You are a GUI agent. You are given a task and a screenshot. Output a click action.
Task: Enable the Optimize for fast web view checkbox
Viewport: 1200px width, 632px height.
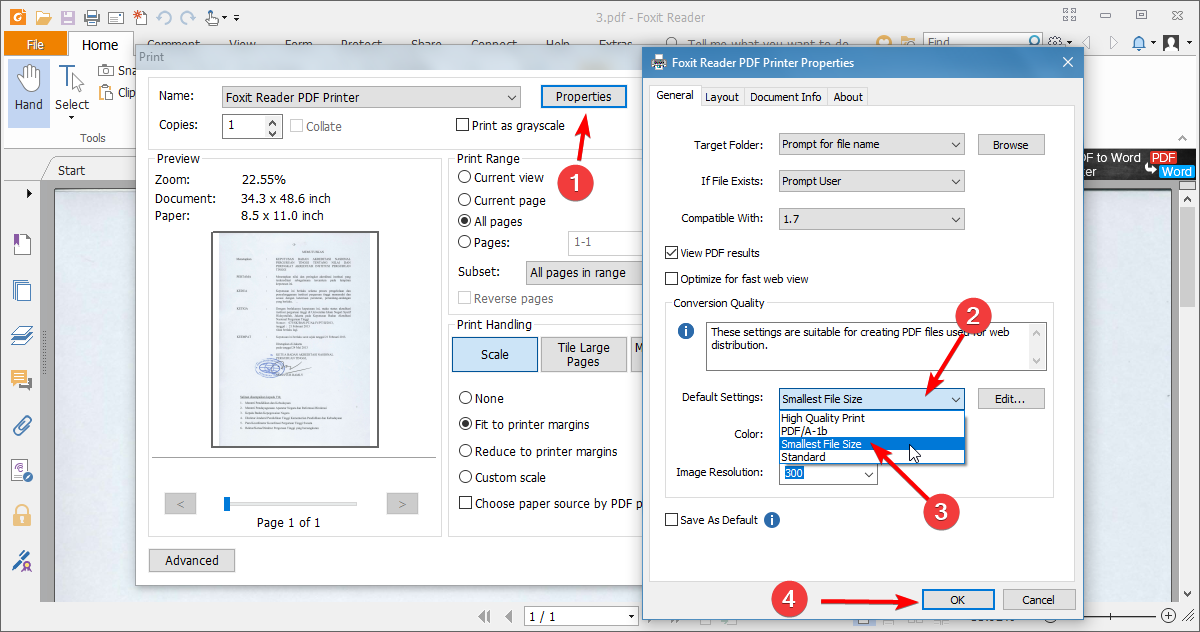672,278
